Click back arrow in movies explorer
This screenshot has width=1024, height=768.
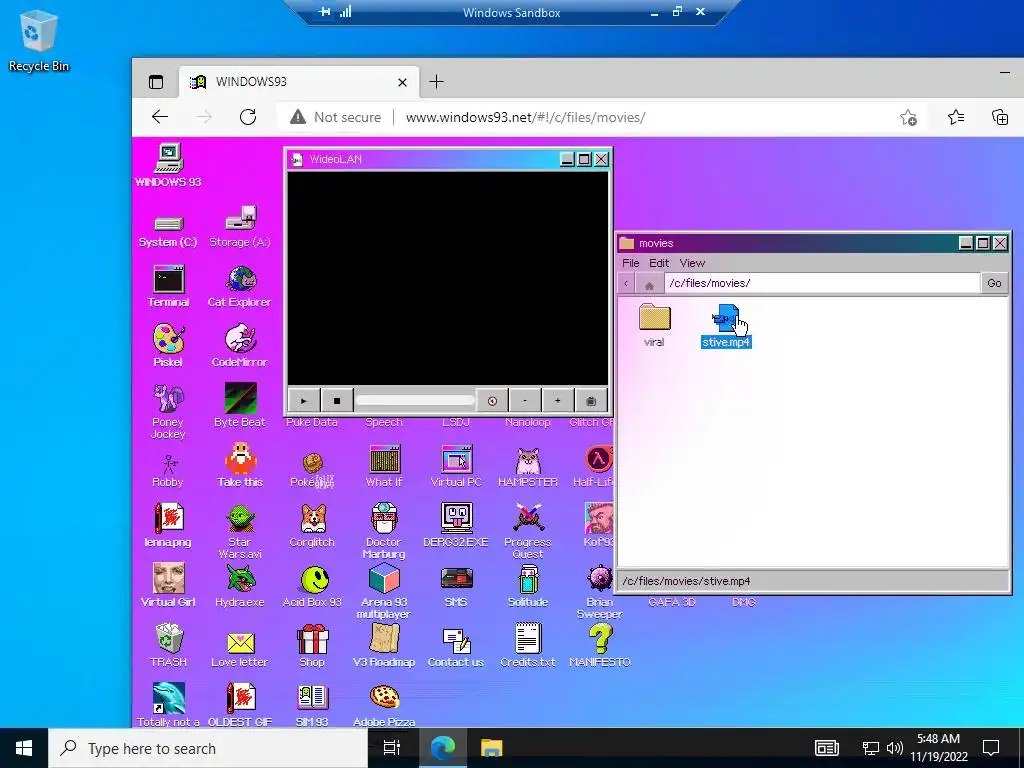pyautogui.click(x=626, y=283)
